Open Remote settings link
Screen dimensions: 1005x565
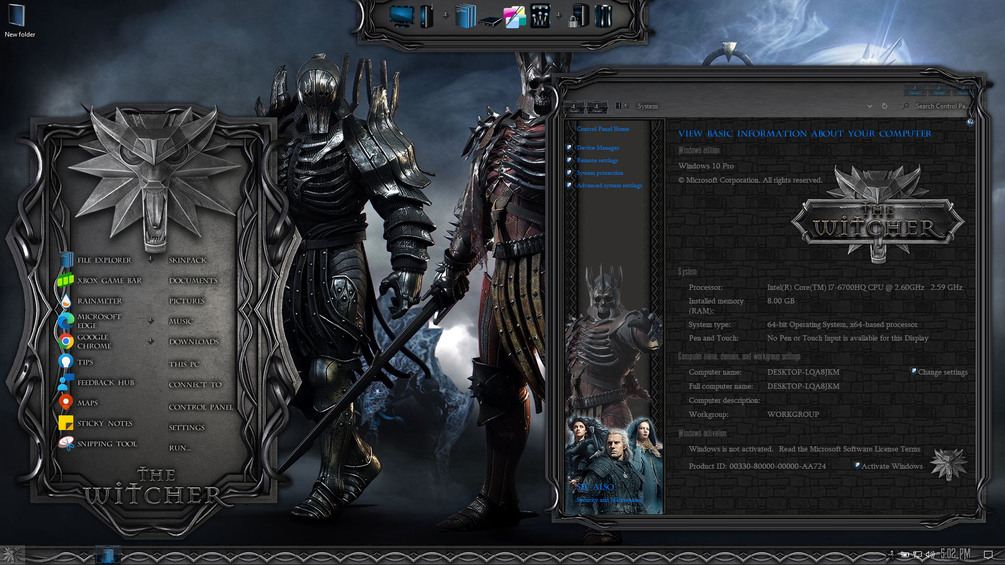[x=597, y=160]
